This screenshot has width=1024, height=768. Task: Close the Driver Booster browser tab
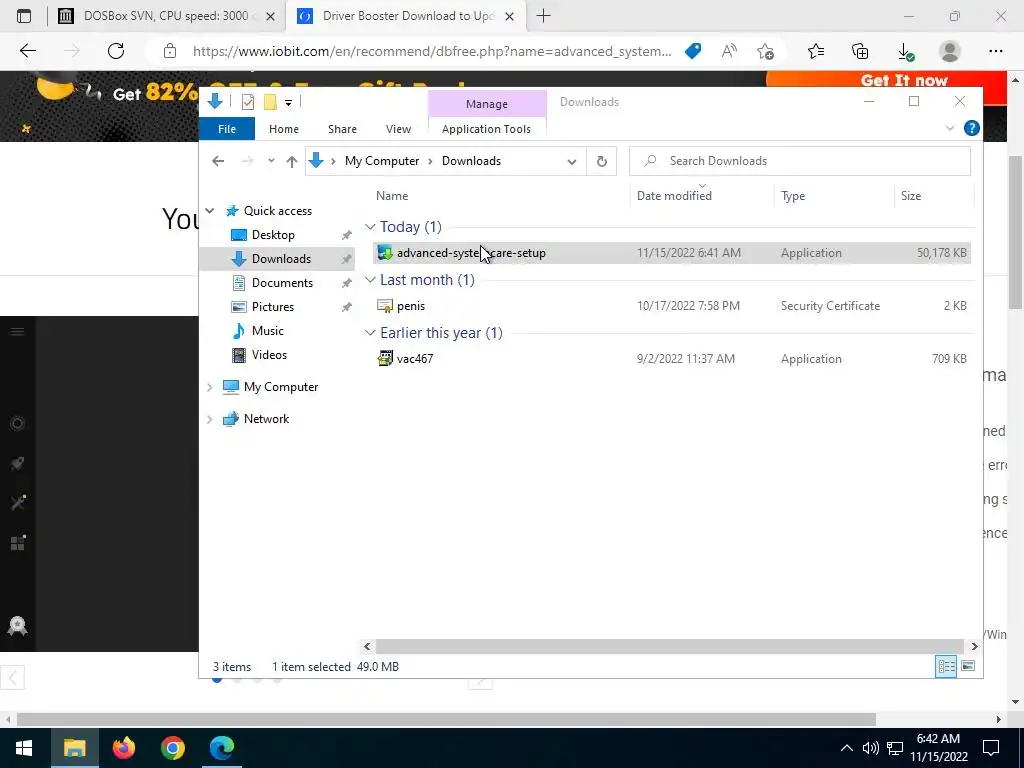click(511, 16)
